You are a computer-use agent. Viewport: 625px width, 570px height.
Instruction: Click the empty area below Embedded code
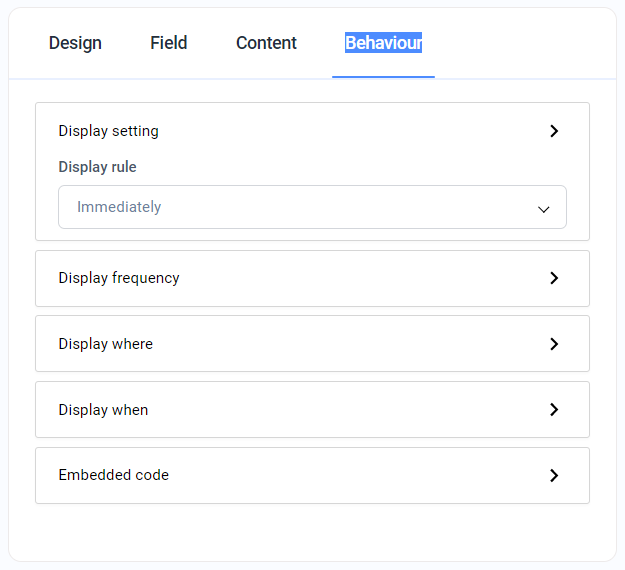coord(312,530)
